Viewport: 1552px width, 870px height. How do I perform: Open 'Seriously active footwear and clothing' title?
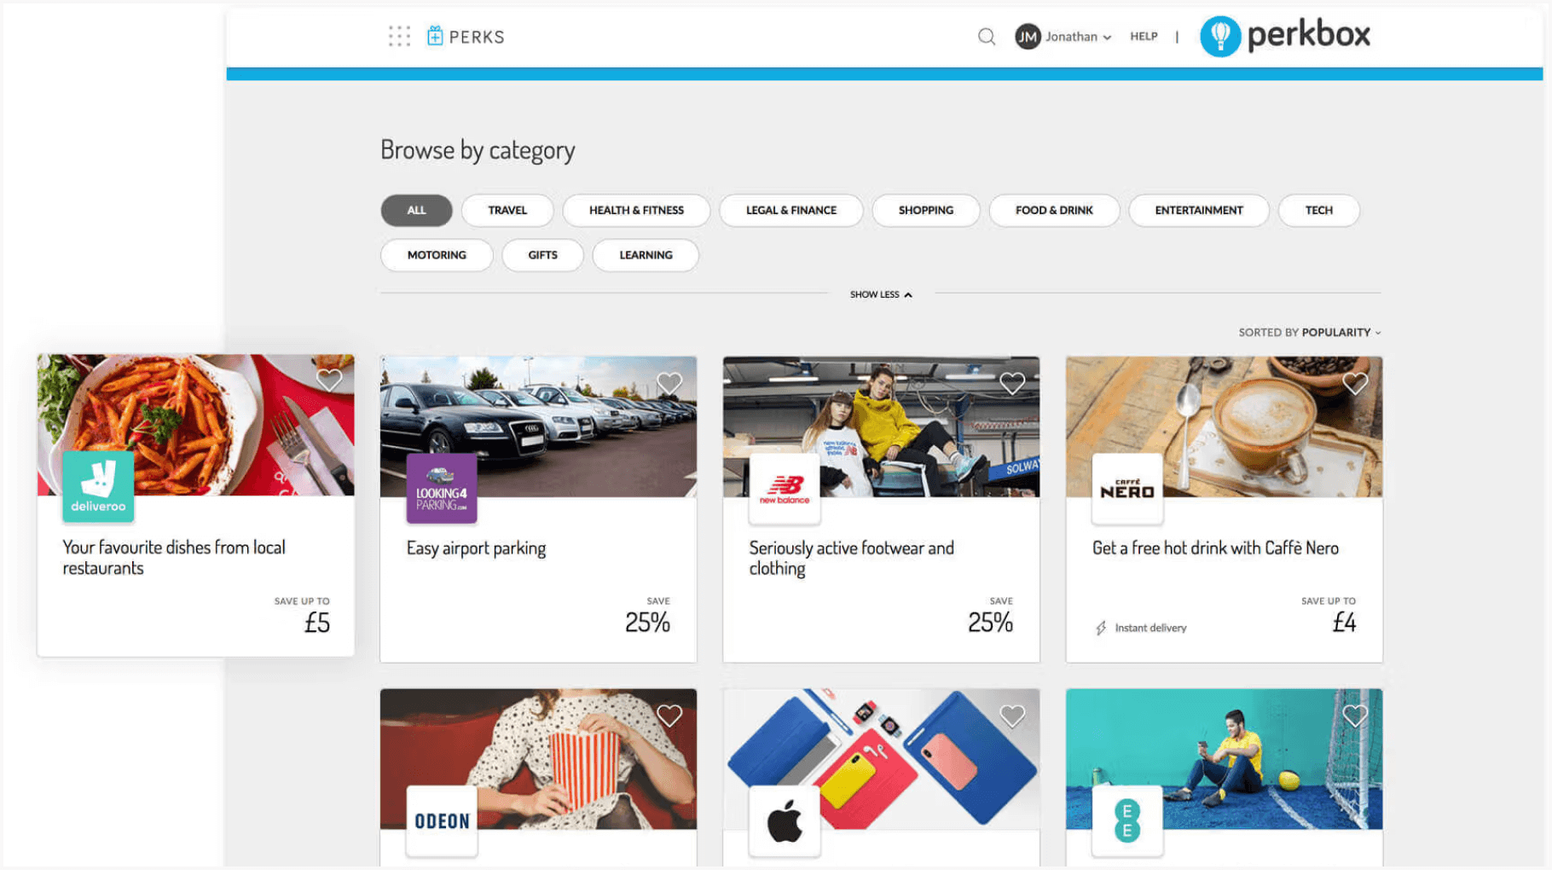[851, 558]
